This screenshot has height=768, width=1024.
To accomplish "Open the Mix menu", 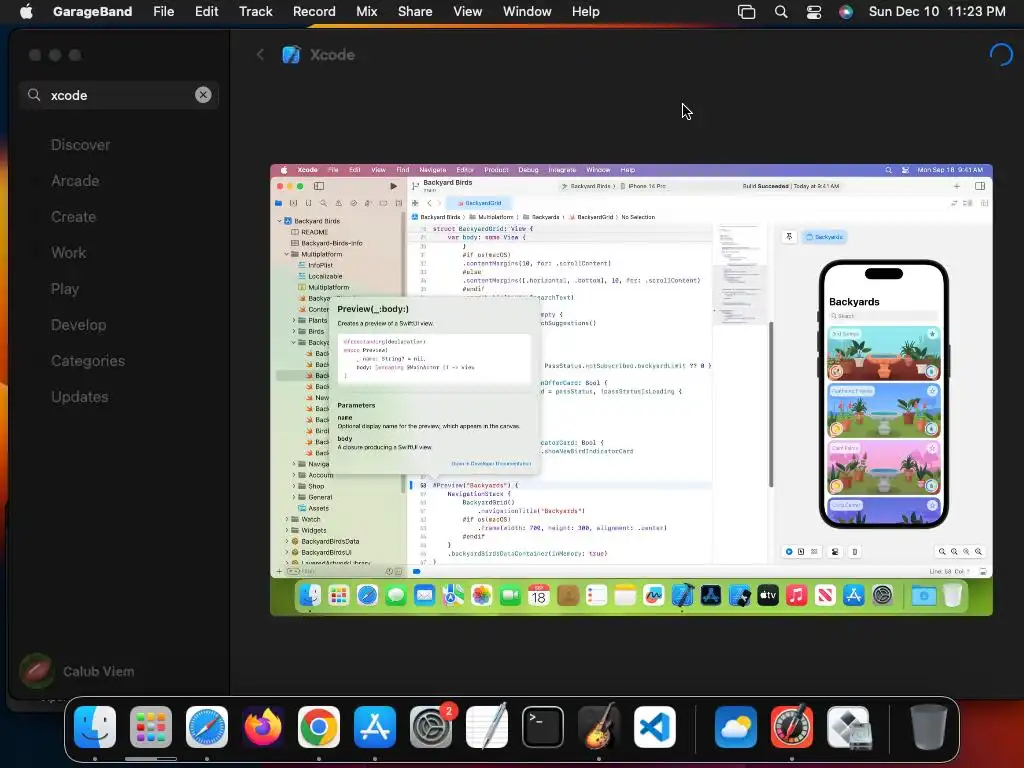I will click(x=366, y=12).
